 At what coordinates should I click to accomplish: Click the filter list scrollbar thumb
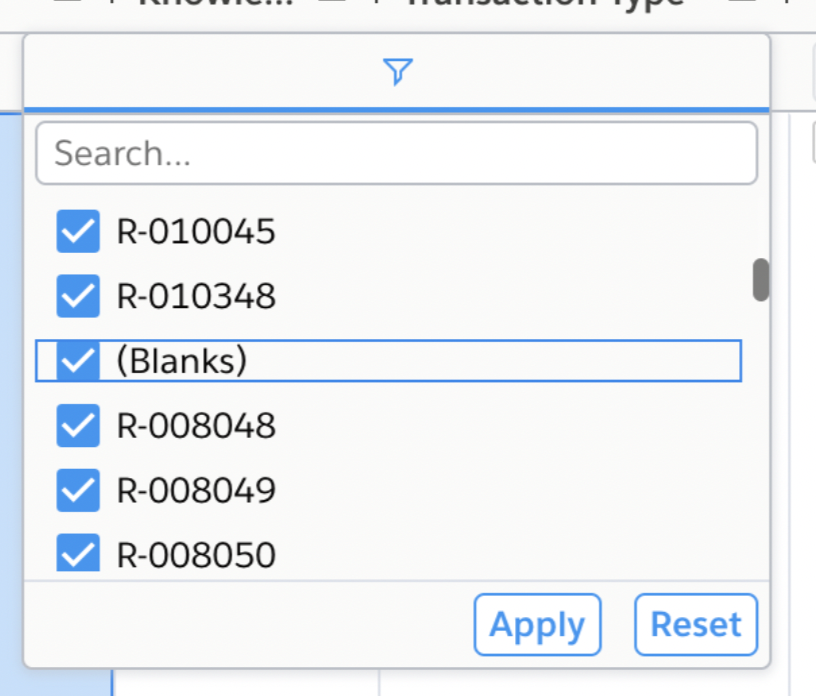(761, 280)
